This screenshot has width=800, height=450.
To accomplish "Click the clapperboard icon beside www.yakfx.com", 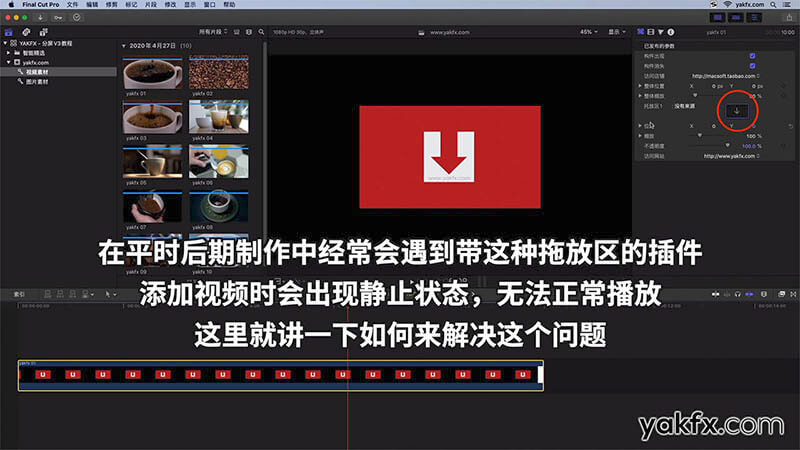I will point(421,33).
